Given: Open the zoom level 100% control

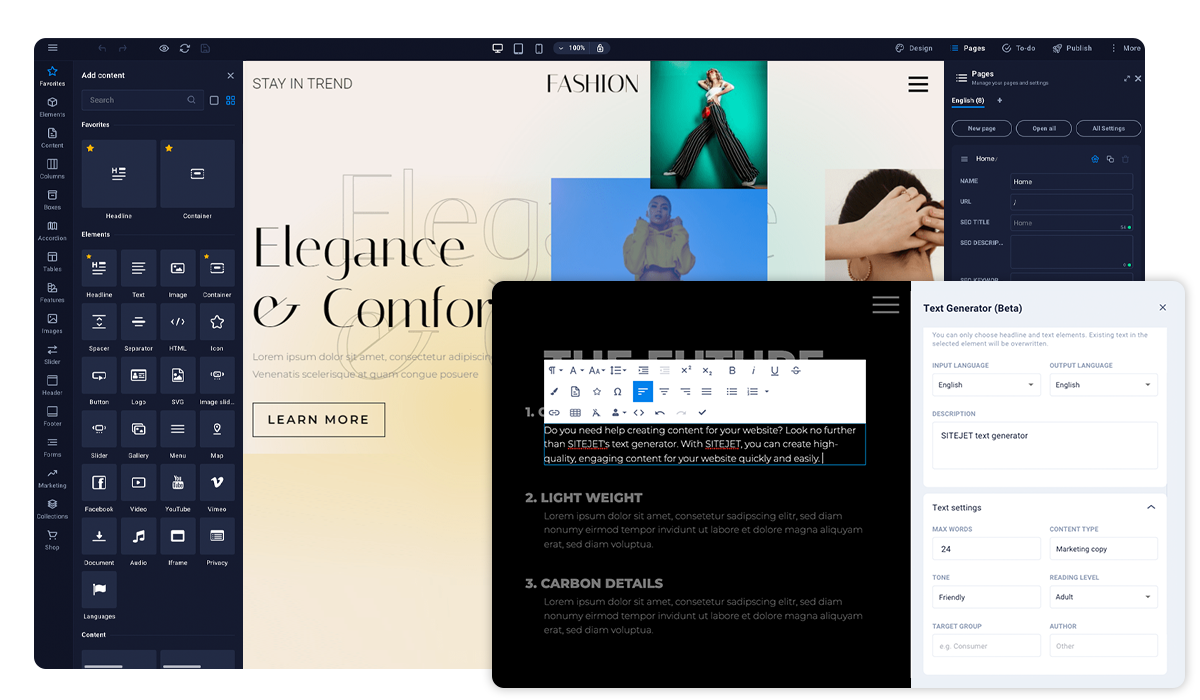Looking at the screenshot, I should click(576, 48).
